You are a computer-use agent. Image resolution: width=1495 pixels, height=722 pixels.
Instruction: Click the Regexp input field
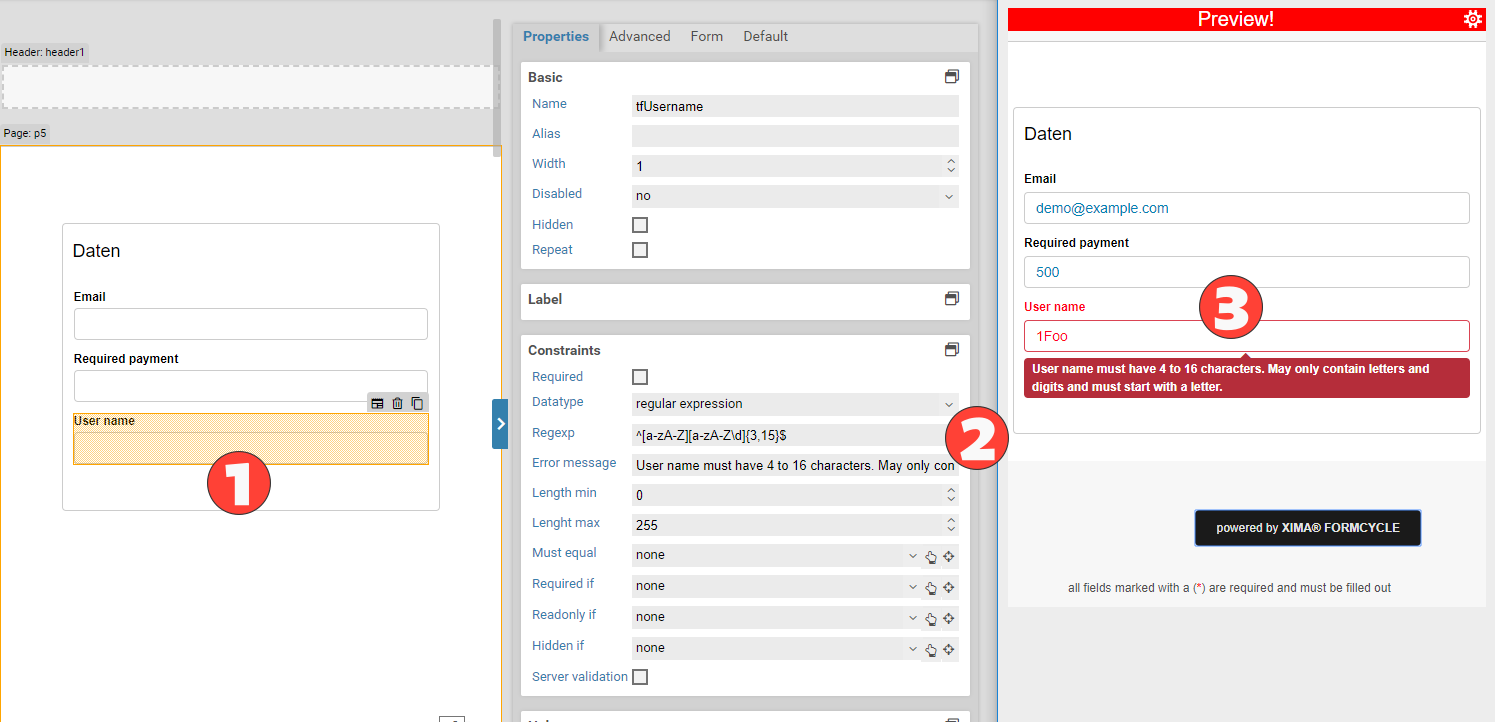pyautogui.click(x=785, y=435)
